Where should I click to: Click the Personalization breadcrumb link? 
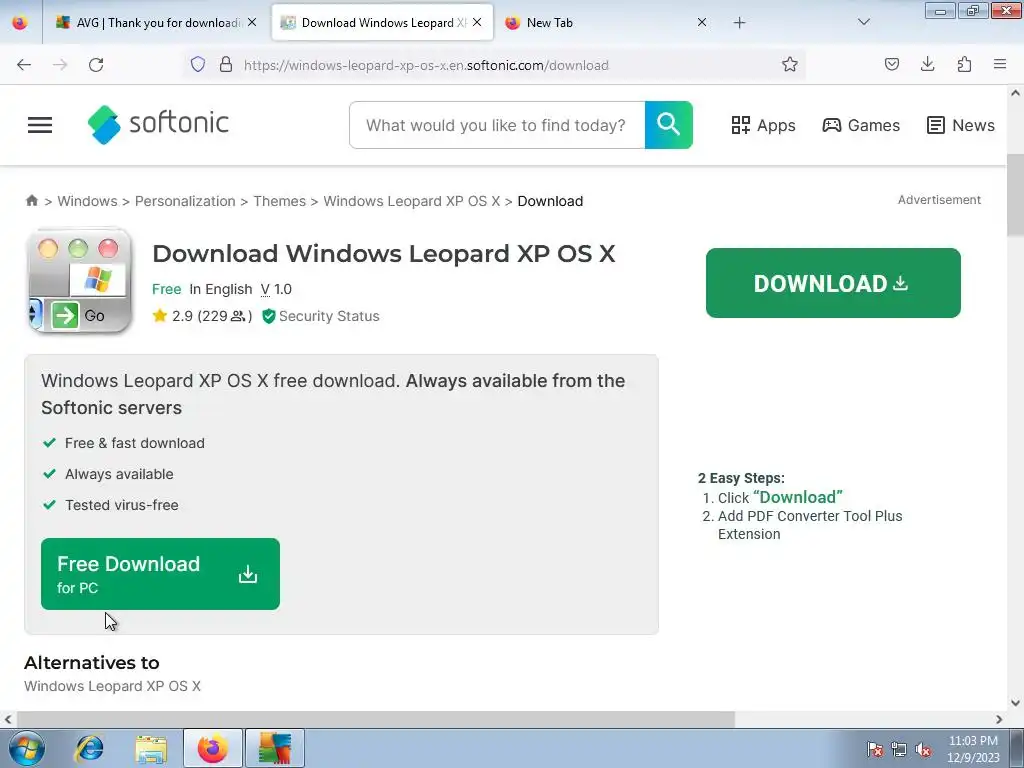(x=185, y=201)
